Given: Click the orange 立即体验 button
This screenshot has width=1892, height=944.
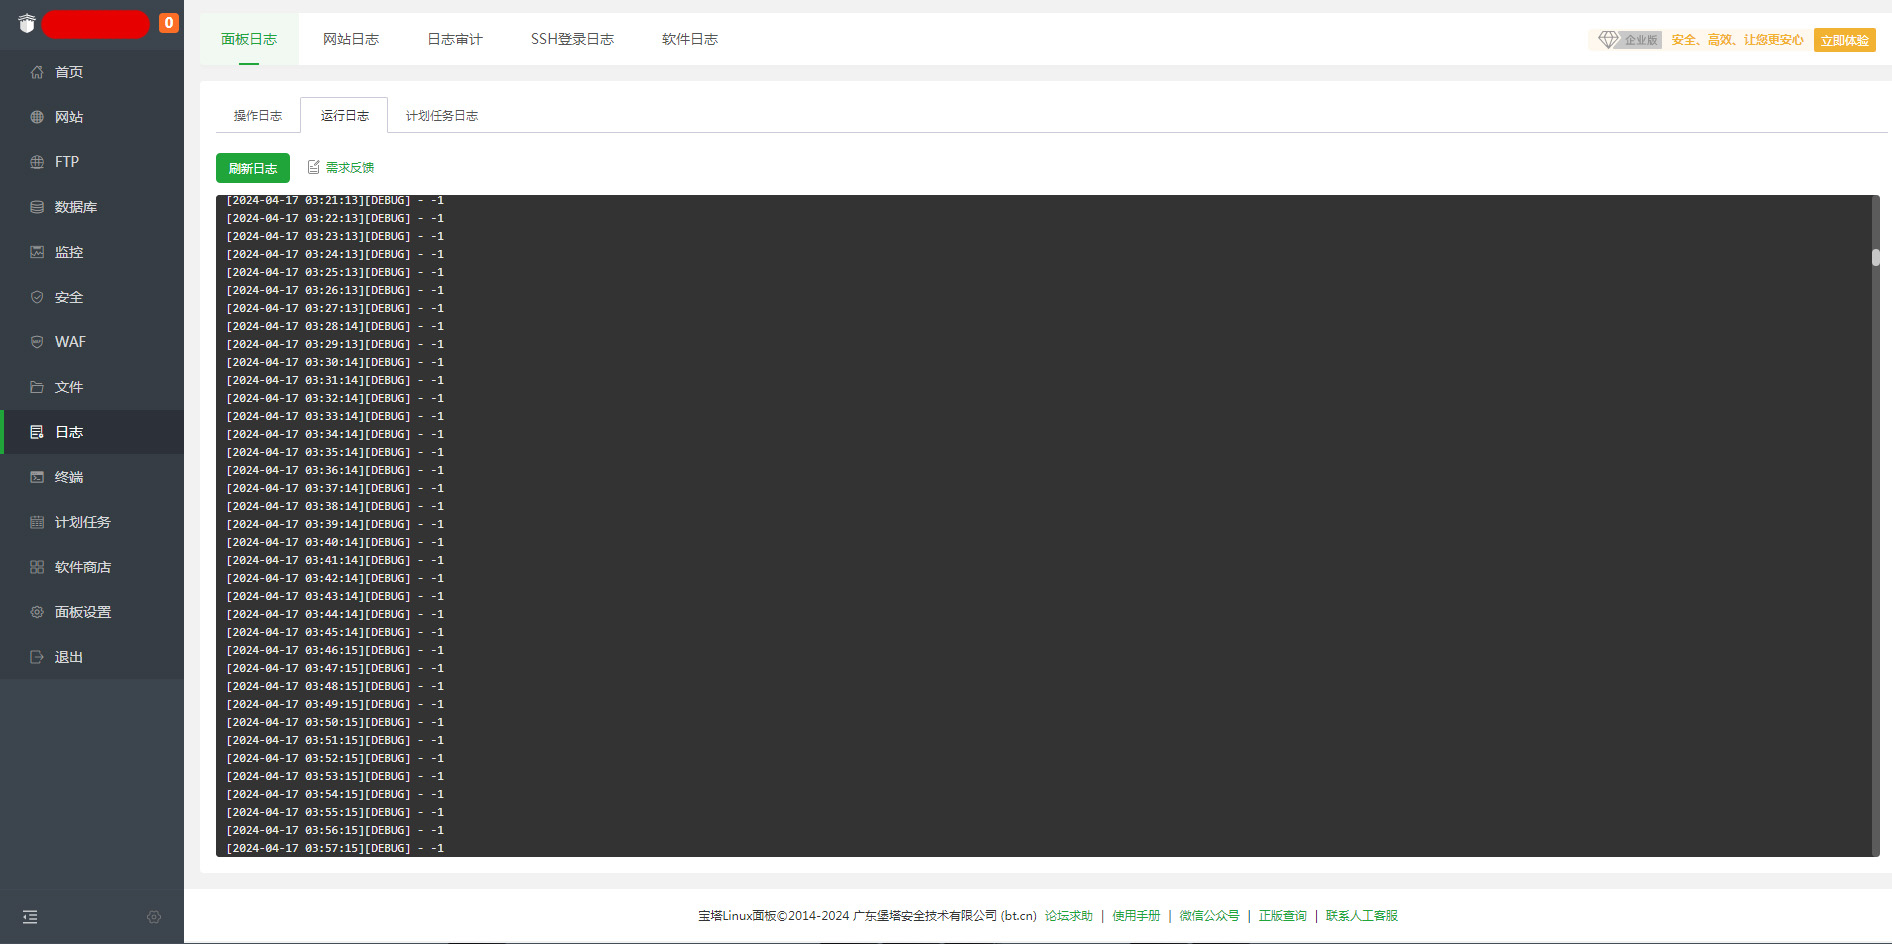Looking at the screenshot, I should coord(1844,40).
